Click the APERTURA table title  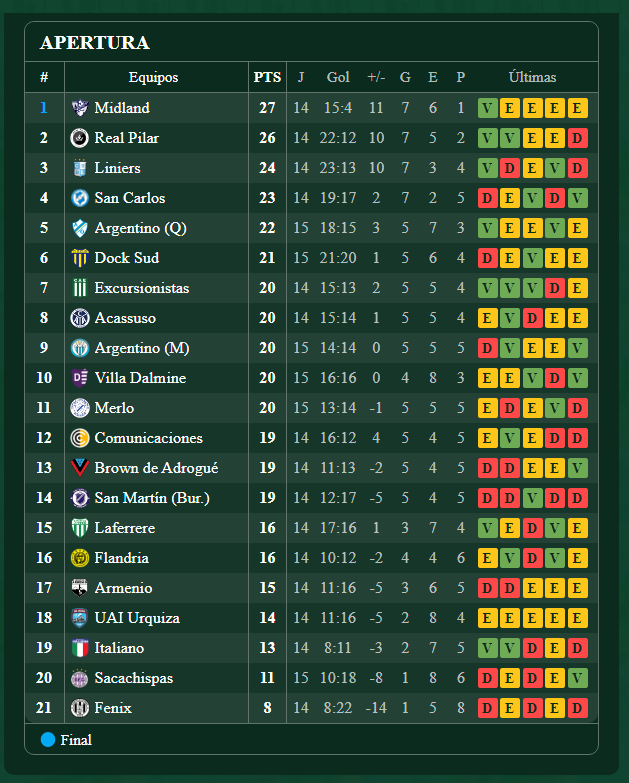[x=94, y=43]
